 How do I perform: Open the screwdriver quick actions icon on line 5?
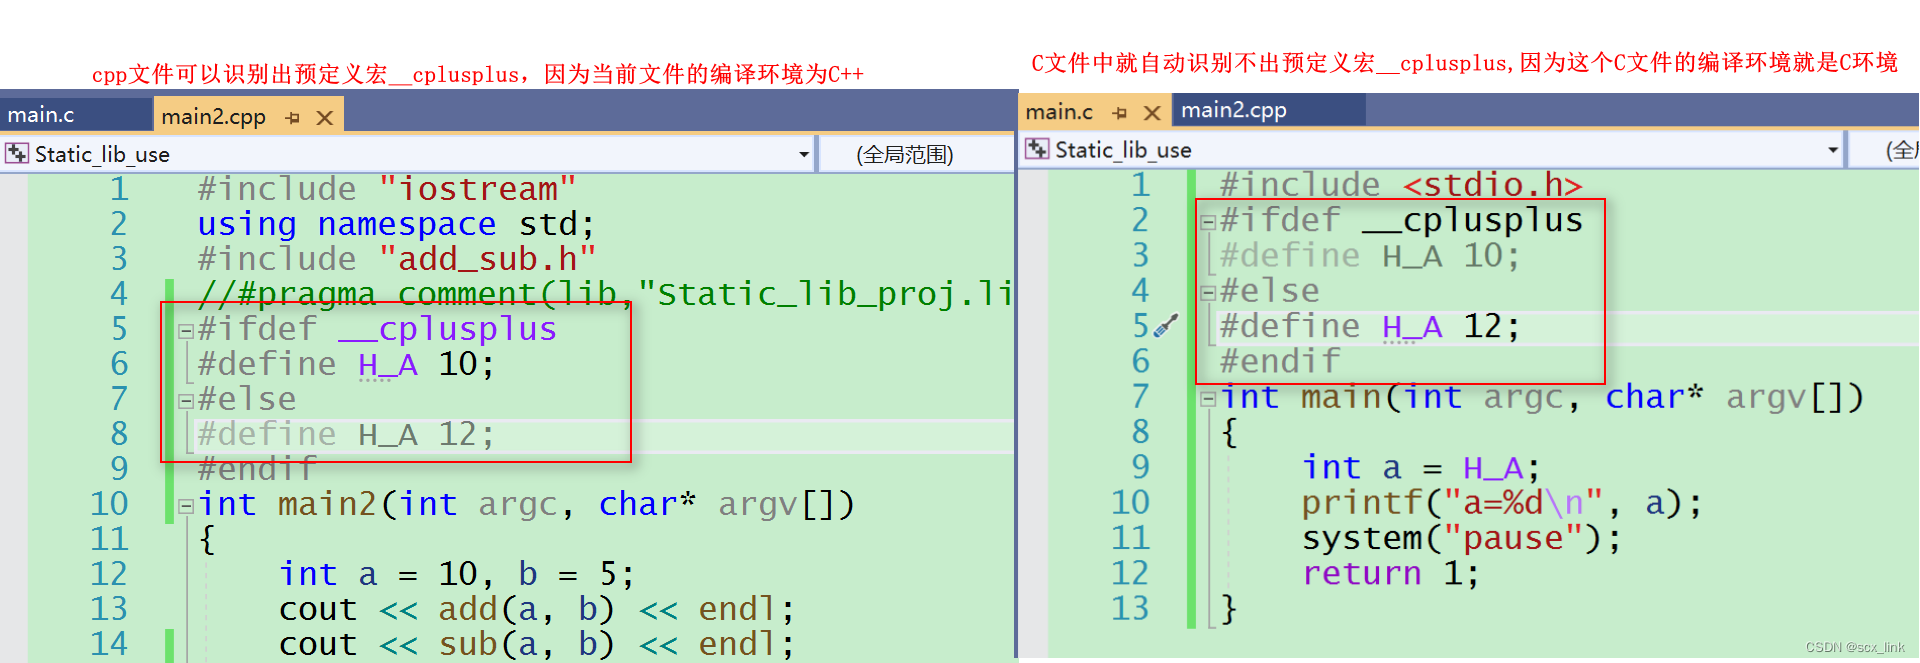[1165, 326]
